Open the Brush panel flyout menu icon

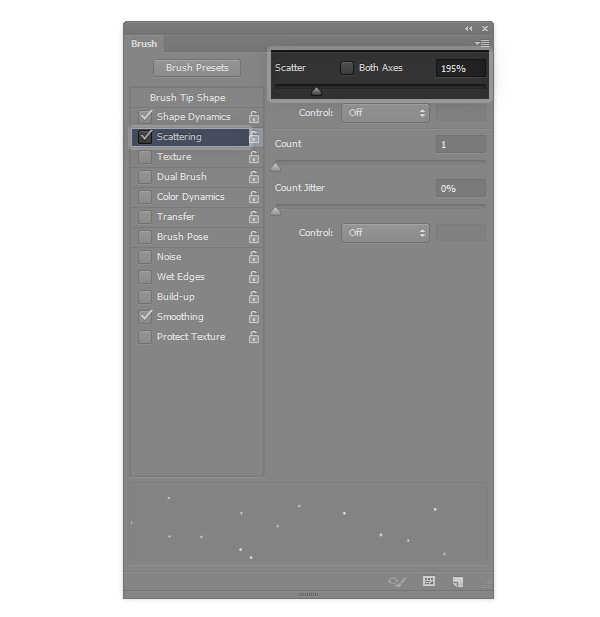pyautogui.click(x=482, y=43)
